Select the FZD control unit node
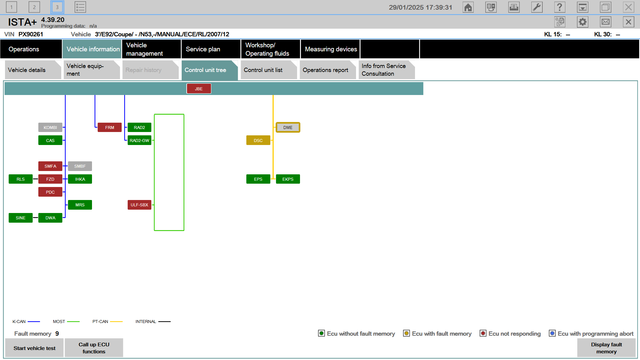This screenshot has width=640, height=360. pos(50,179)
